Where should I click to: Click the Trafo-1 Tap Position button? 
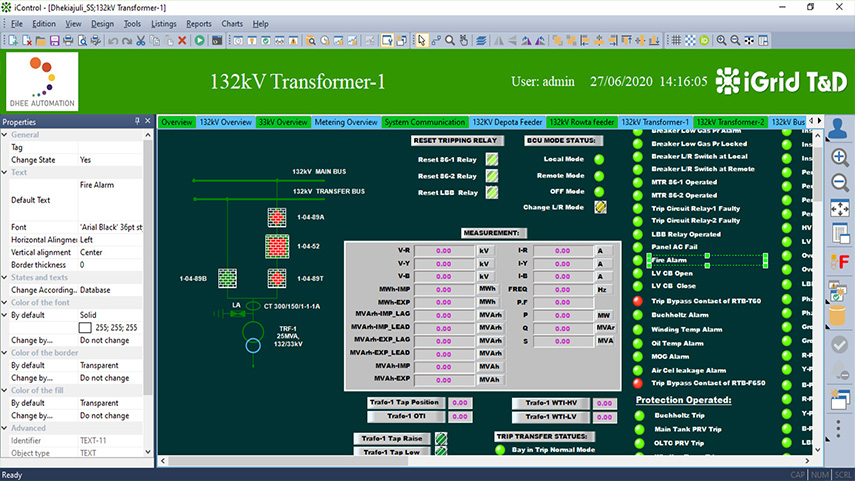(405, 402)
